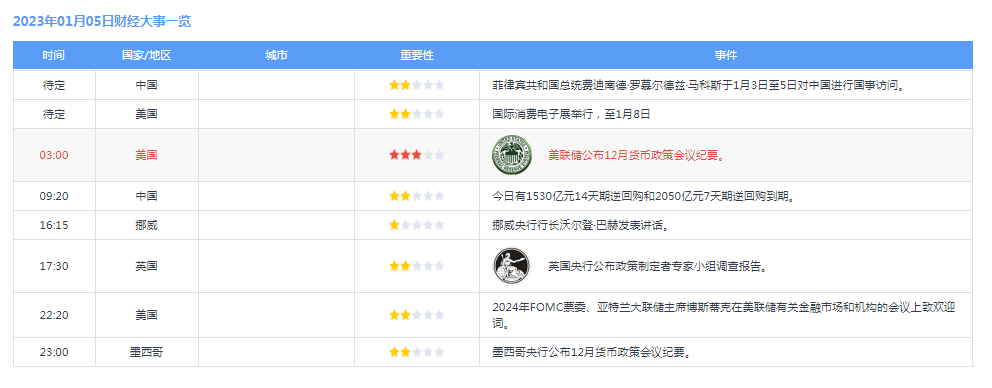992x388 pixels.
Task: Click the 挪威央行行长沃尔登·巴赫发表讲话 text
Action: pyautogui.click(x=581, y=225)
